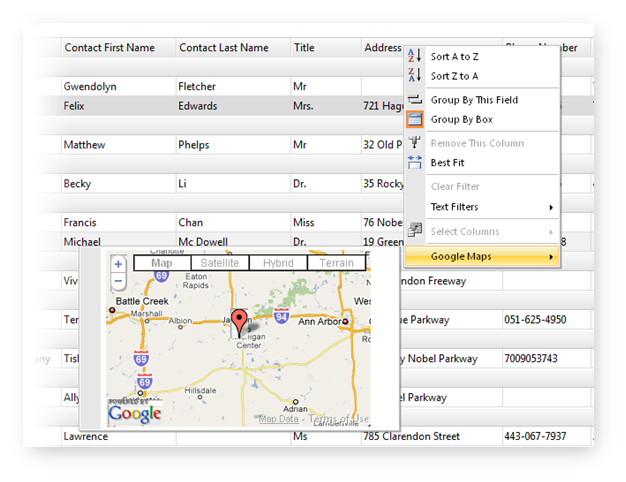
Task: Select the Matthew first name cell
Action: pyautogui.click(x=119, y=145)
